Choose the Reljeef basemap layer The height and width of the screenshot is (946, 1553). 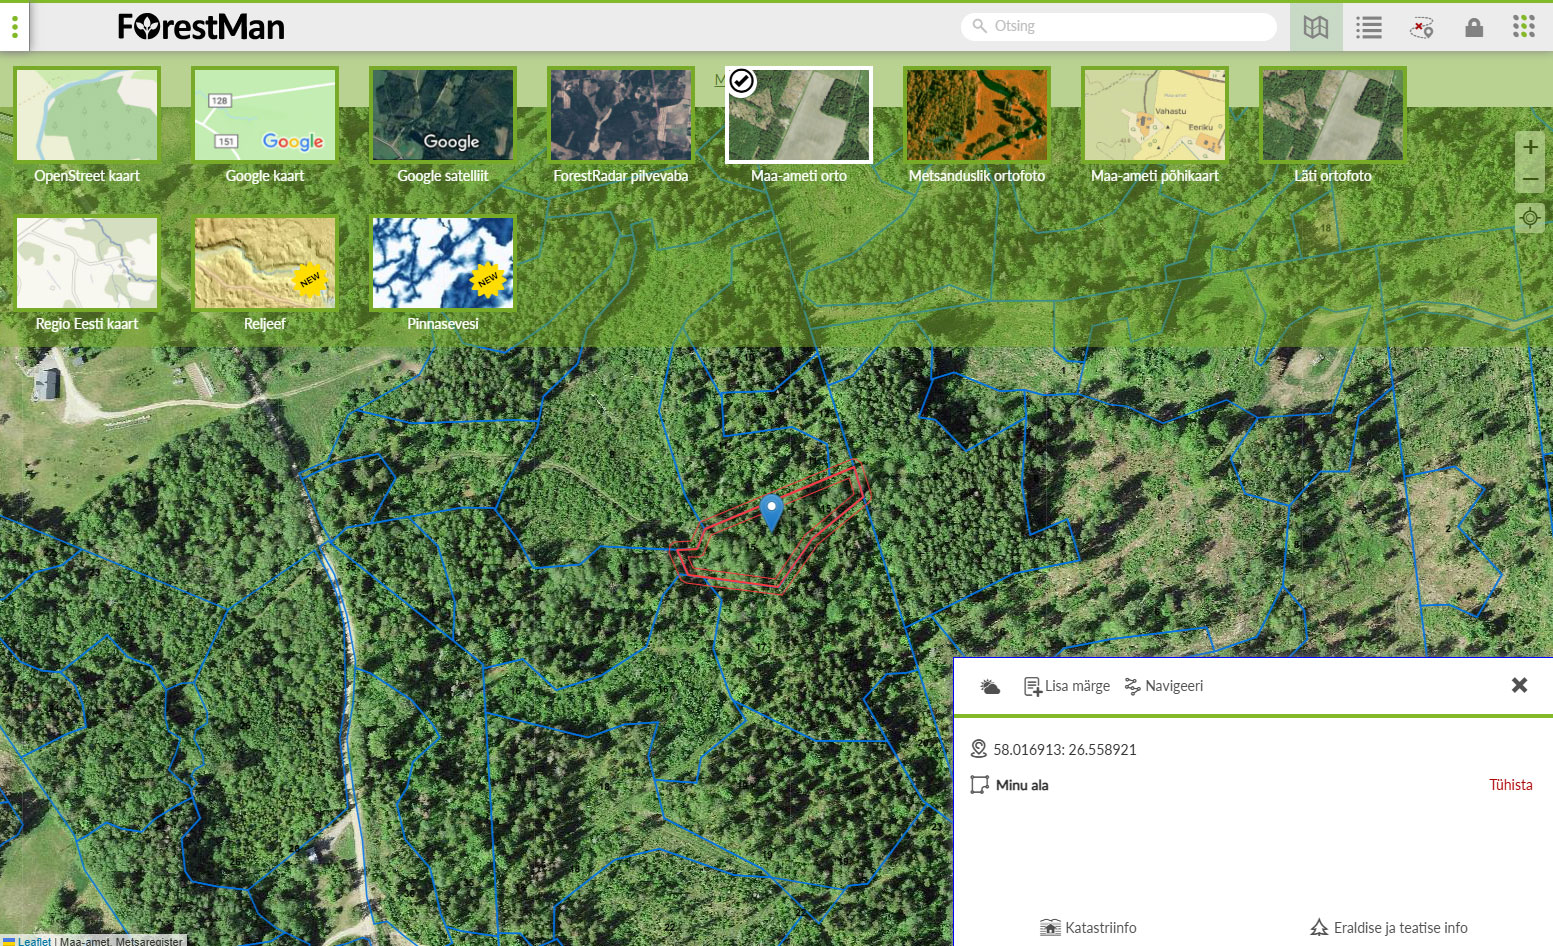pos(265,263)
